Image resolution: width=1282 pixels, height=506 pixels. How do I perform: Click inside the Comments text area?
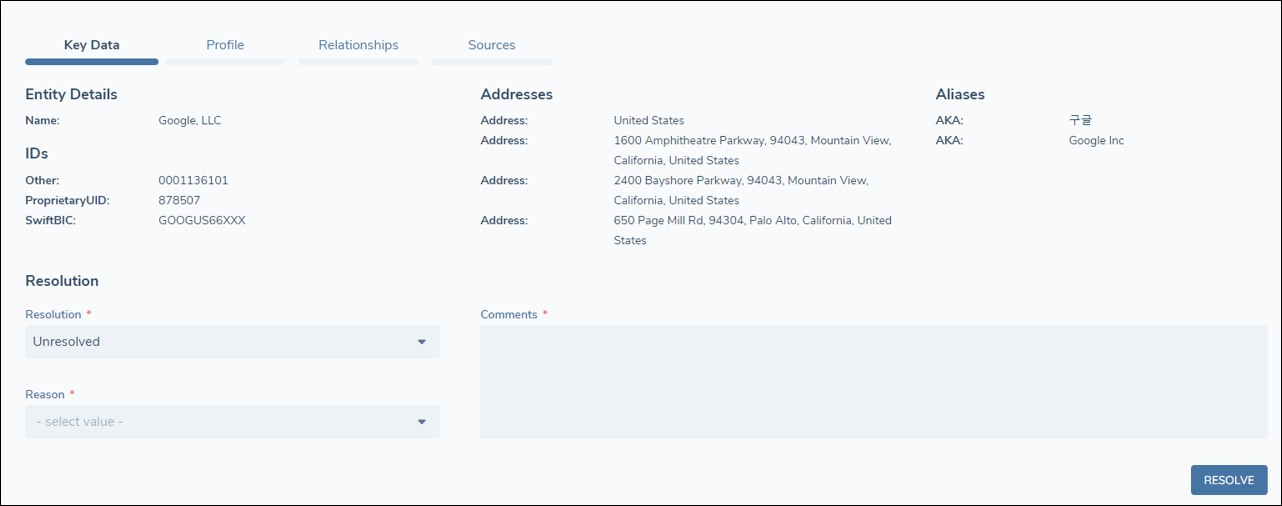[x=873, y=382]
